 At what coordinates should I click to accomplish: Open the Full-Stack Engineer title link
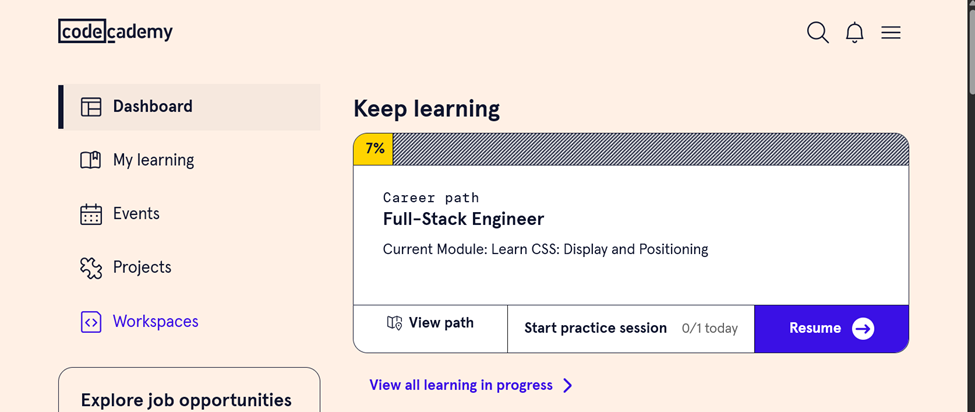click(x=463, y=219)
